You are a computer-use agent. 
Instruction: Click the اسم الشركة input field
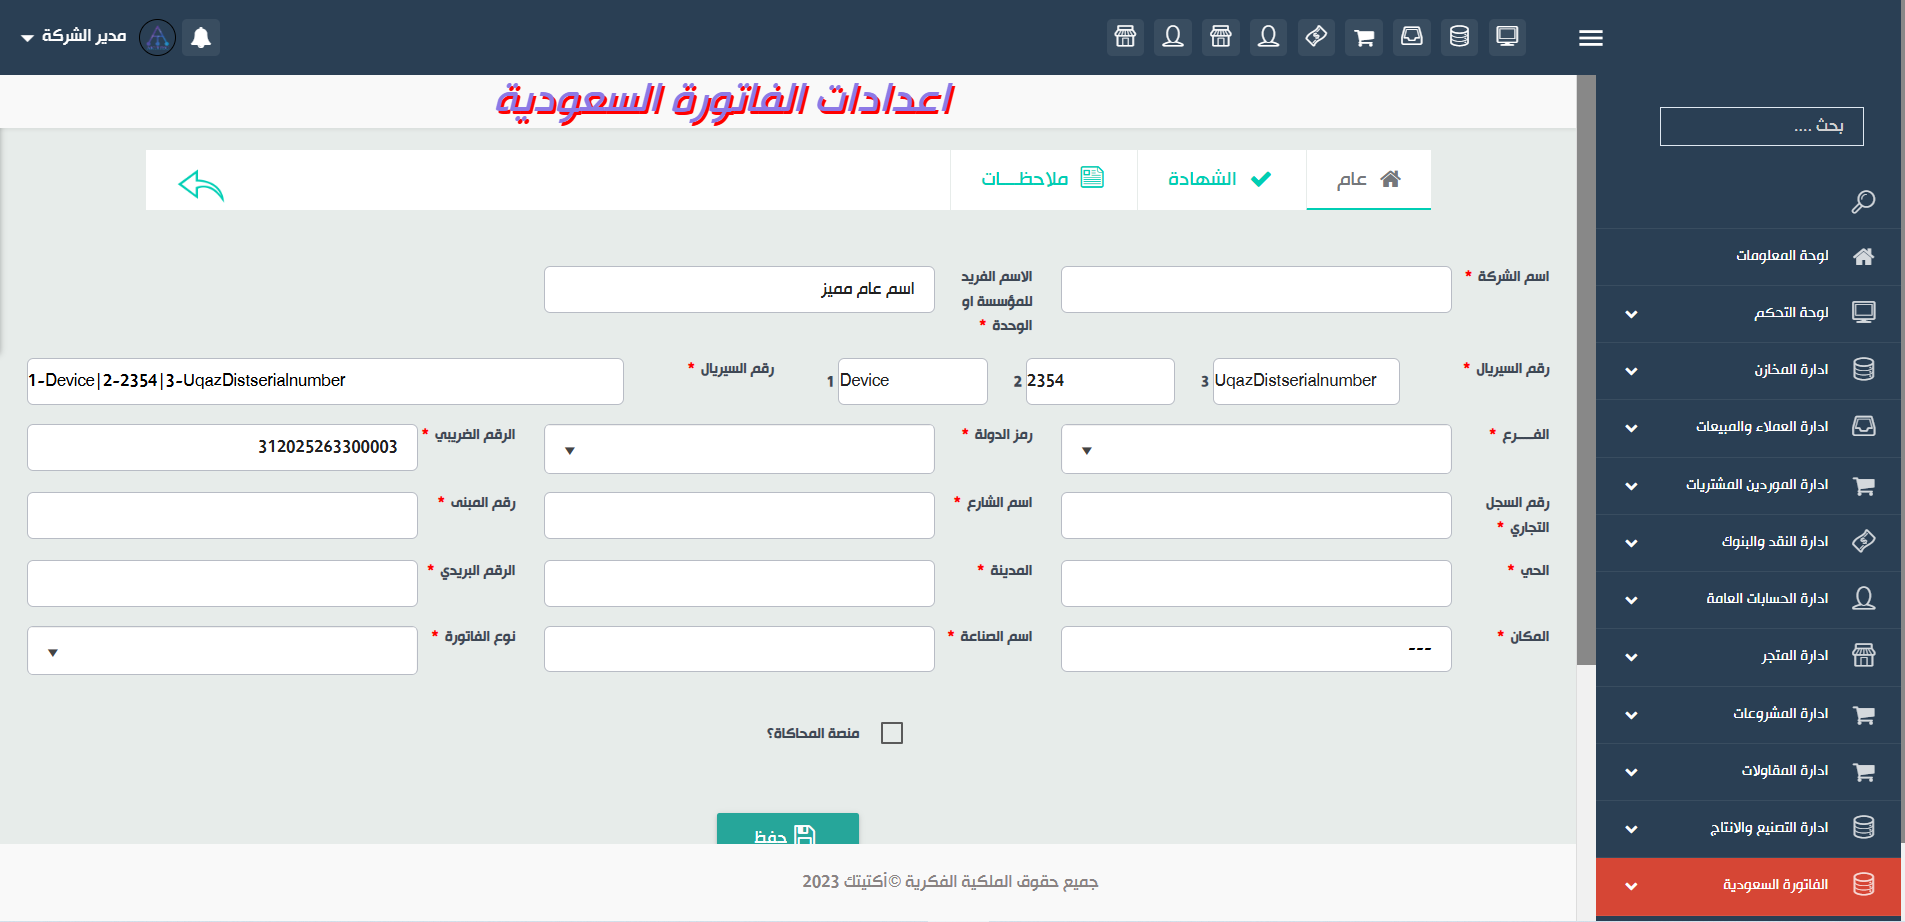pyautogui.click(x=1256, y=289)
